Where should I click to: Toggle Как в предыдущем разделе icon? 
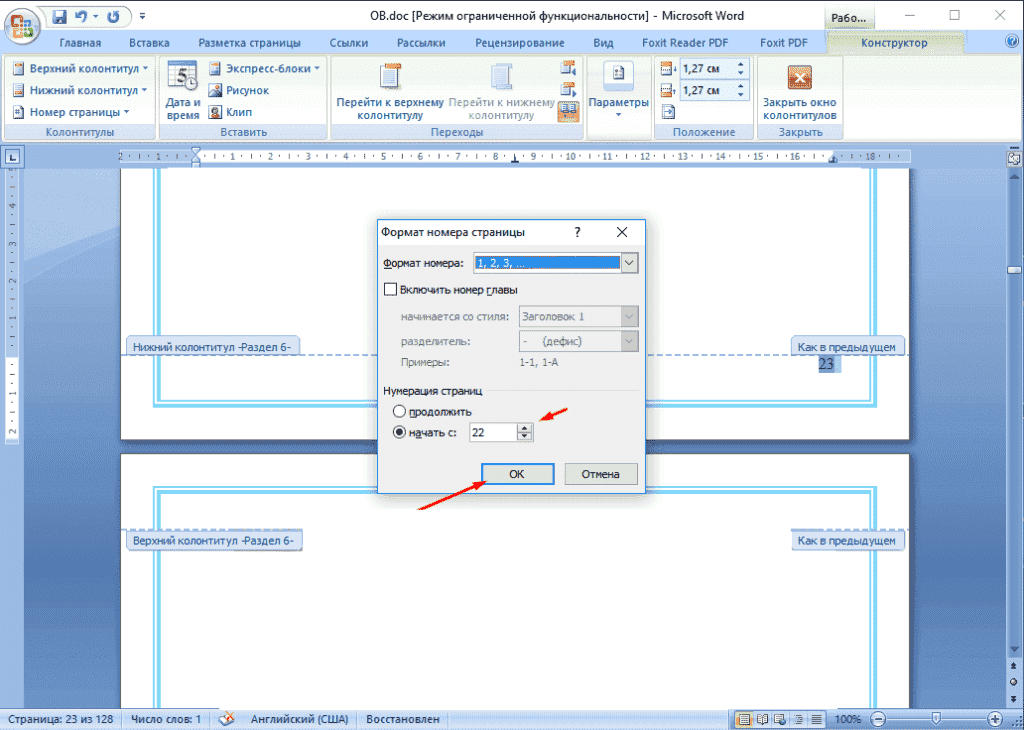pyautogui.click(x=568, y=111)
